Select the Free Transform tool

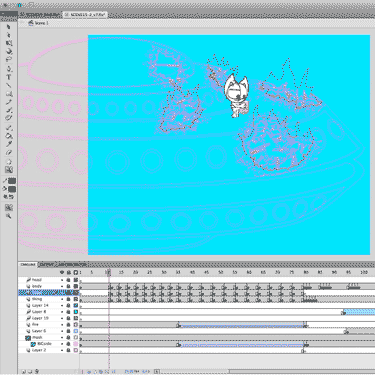pyautogui.click(x=9, y=43)
